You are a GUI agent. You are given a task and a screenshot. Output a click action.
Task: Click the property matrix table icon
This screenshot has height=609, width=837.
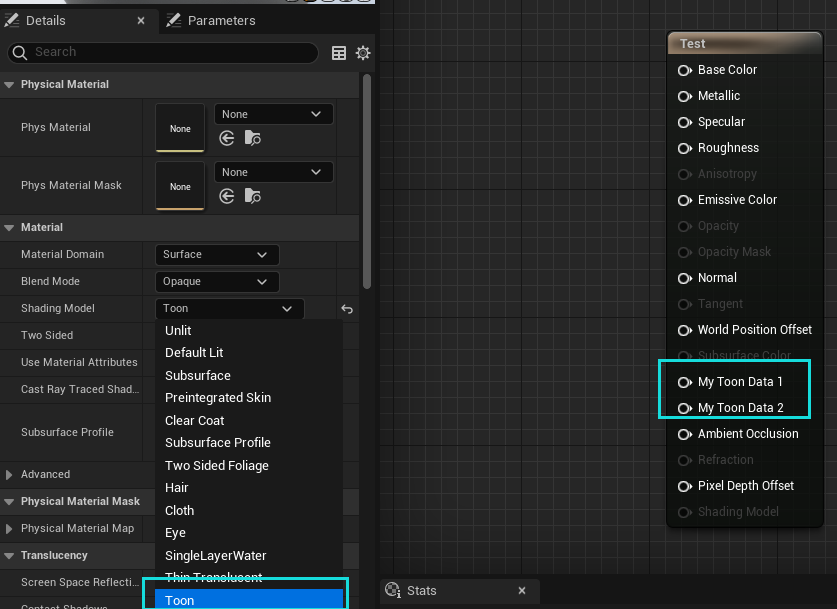click(x=339, y=53)
